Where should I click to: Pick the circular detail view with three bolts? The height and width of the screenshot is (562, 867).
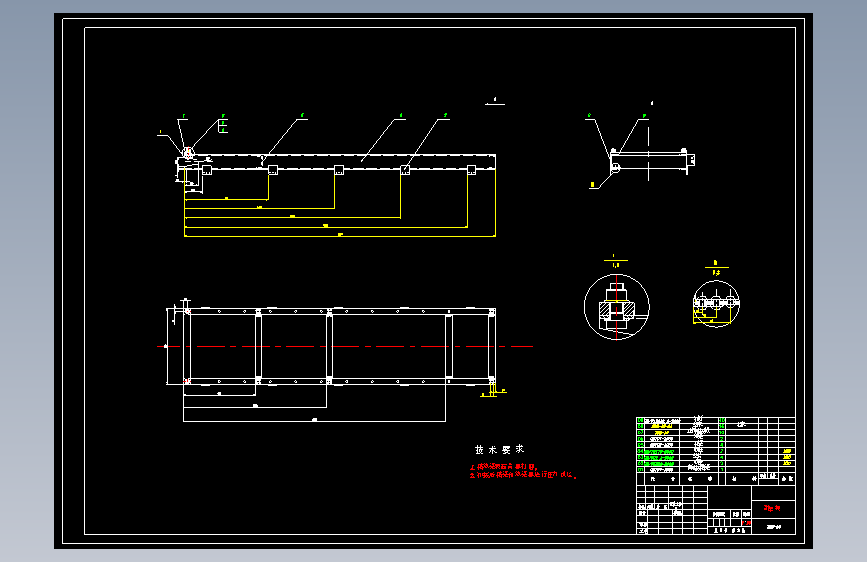click(717, 304)
